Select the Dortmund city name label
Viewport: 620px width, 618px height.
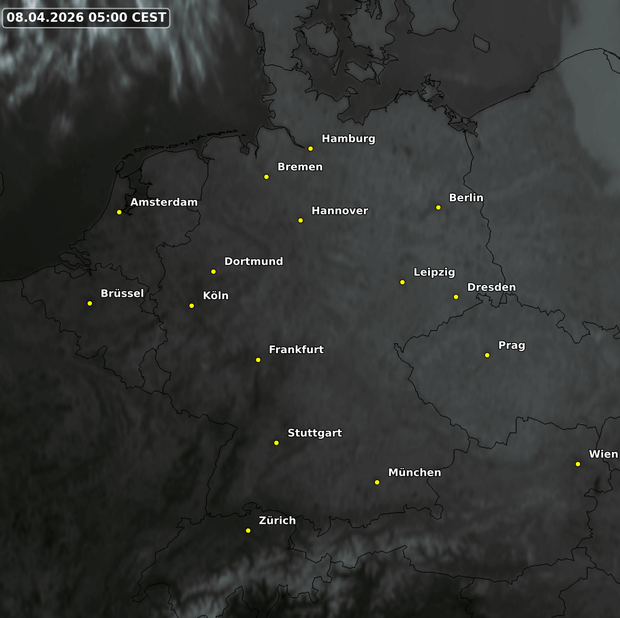pyautogui.click(x=253, y=262)
